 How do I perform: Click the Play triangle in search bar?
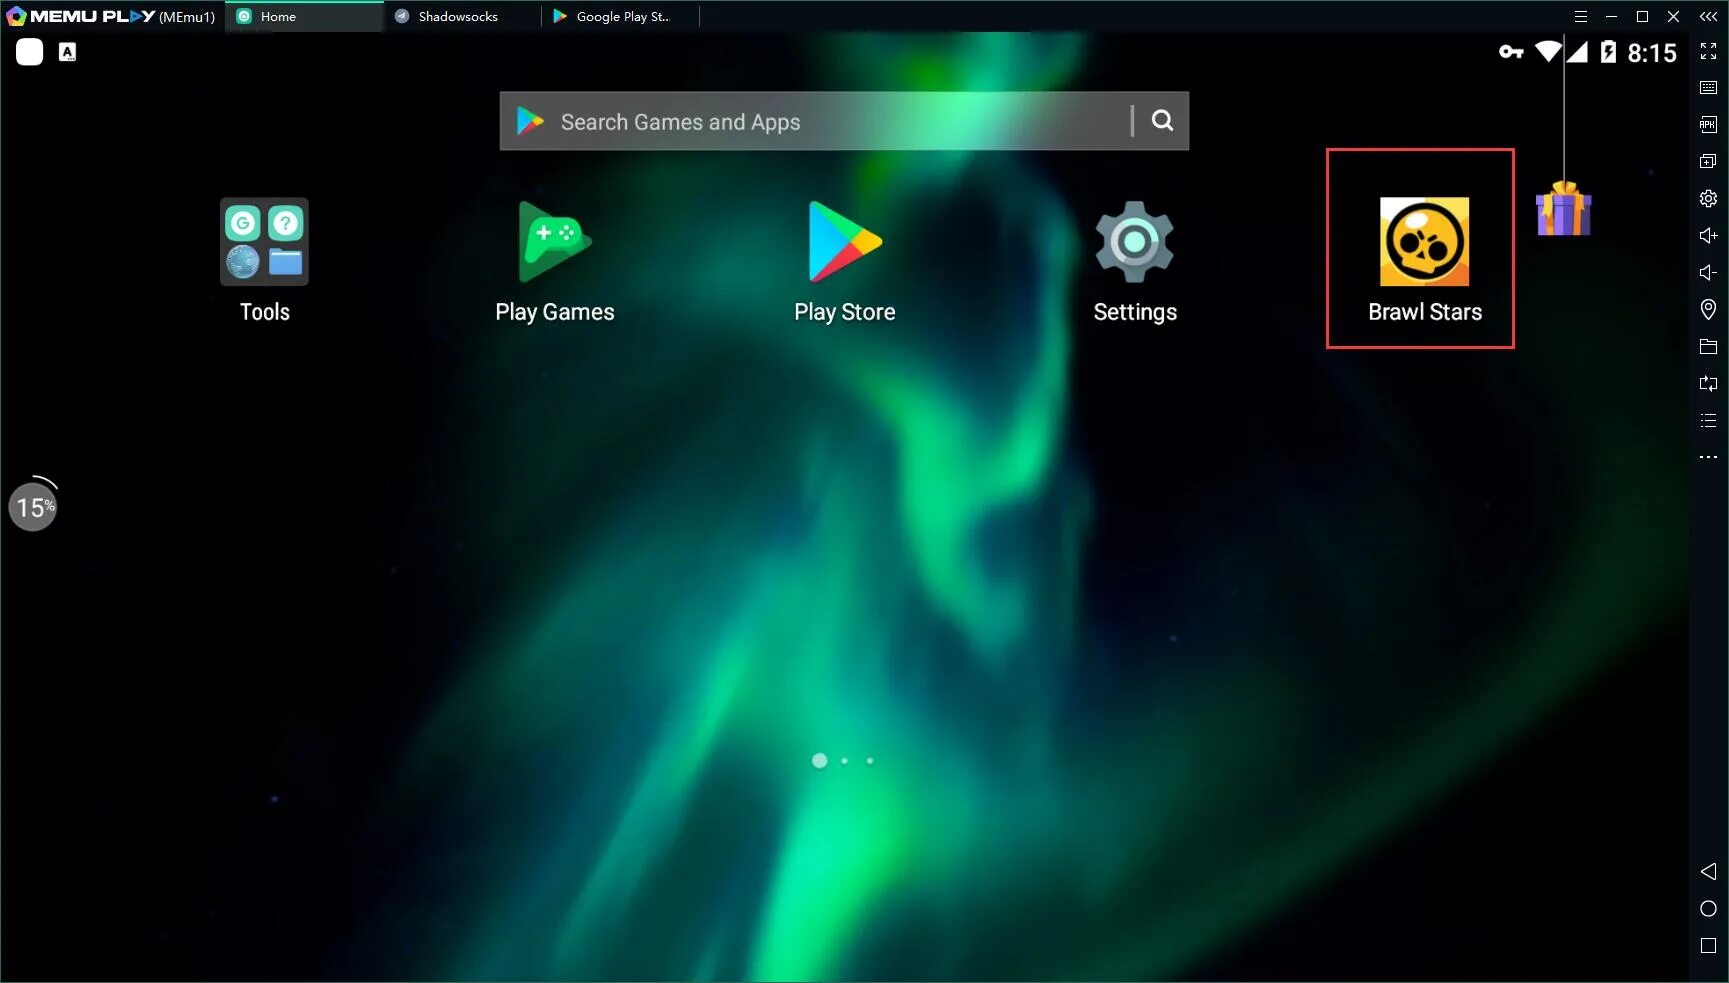[x=530, y=121]
